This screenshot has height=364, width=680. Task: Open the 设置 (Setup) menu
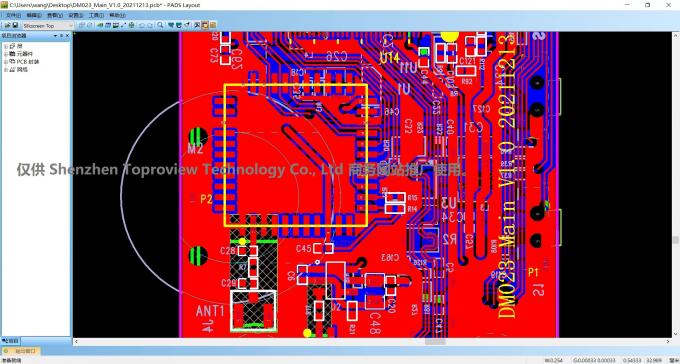76,15
